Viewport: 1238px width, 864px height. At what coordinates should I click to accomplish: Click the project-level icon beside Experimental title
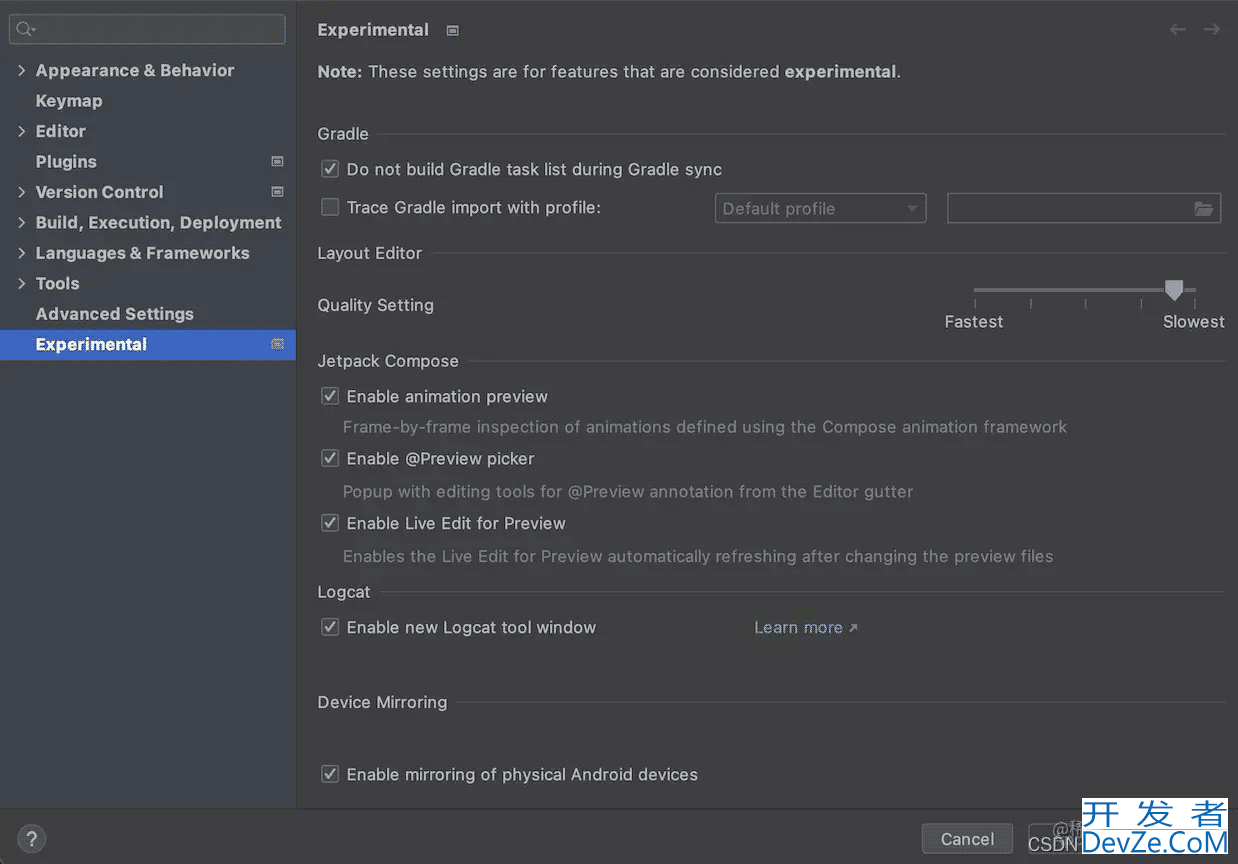click(452, 31)
